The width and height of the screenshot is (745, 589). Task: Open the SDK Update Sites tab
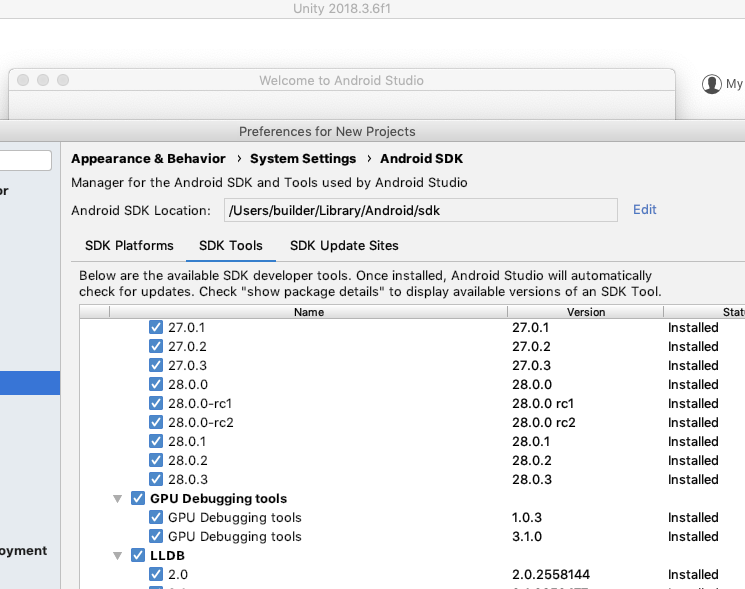(x=344, y=246)
